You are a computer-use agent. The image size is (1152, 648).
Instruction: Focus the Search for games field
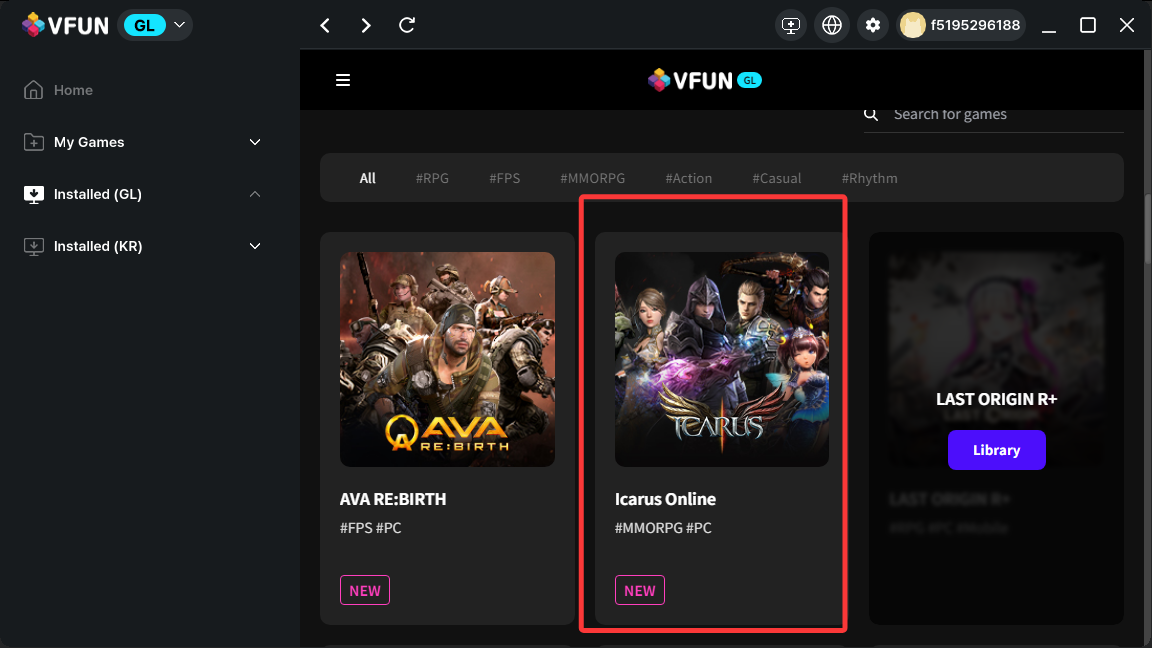point(993,115)
